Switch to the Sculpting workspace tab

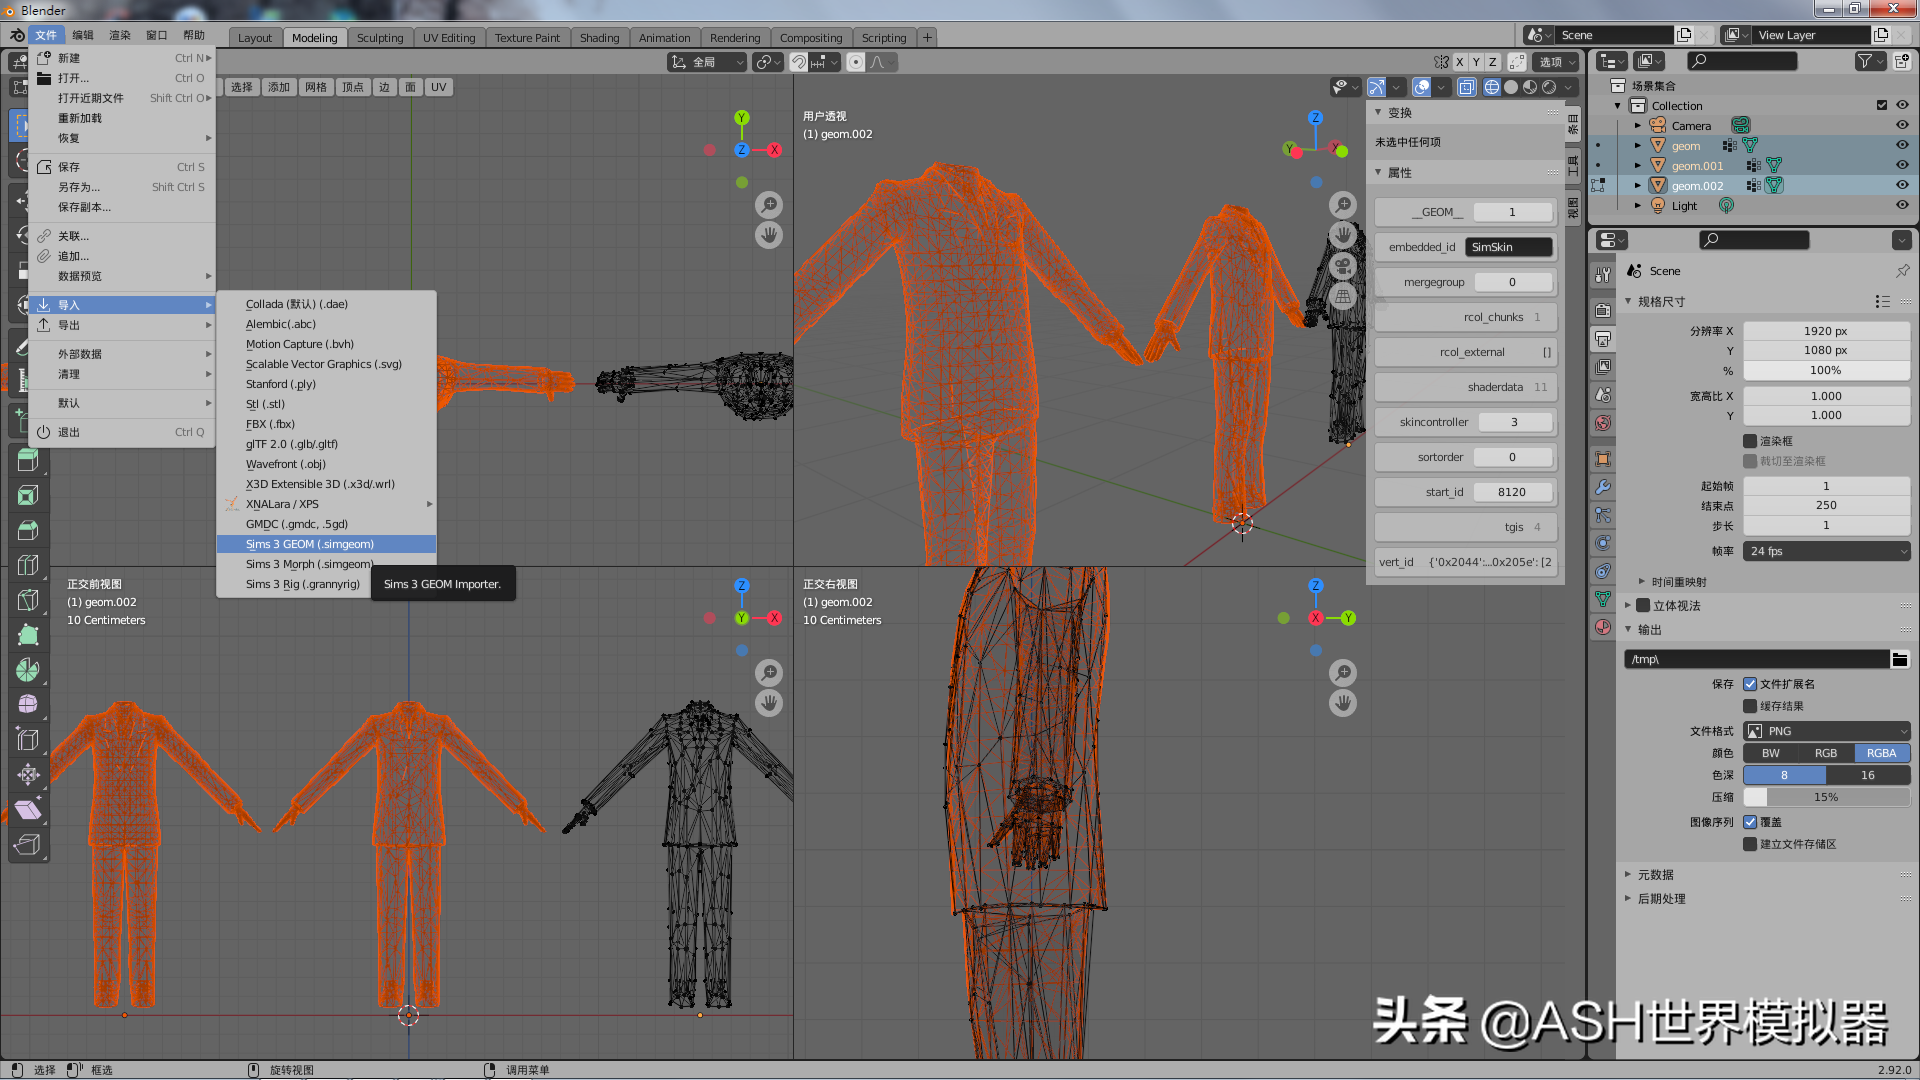point(380,38)
